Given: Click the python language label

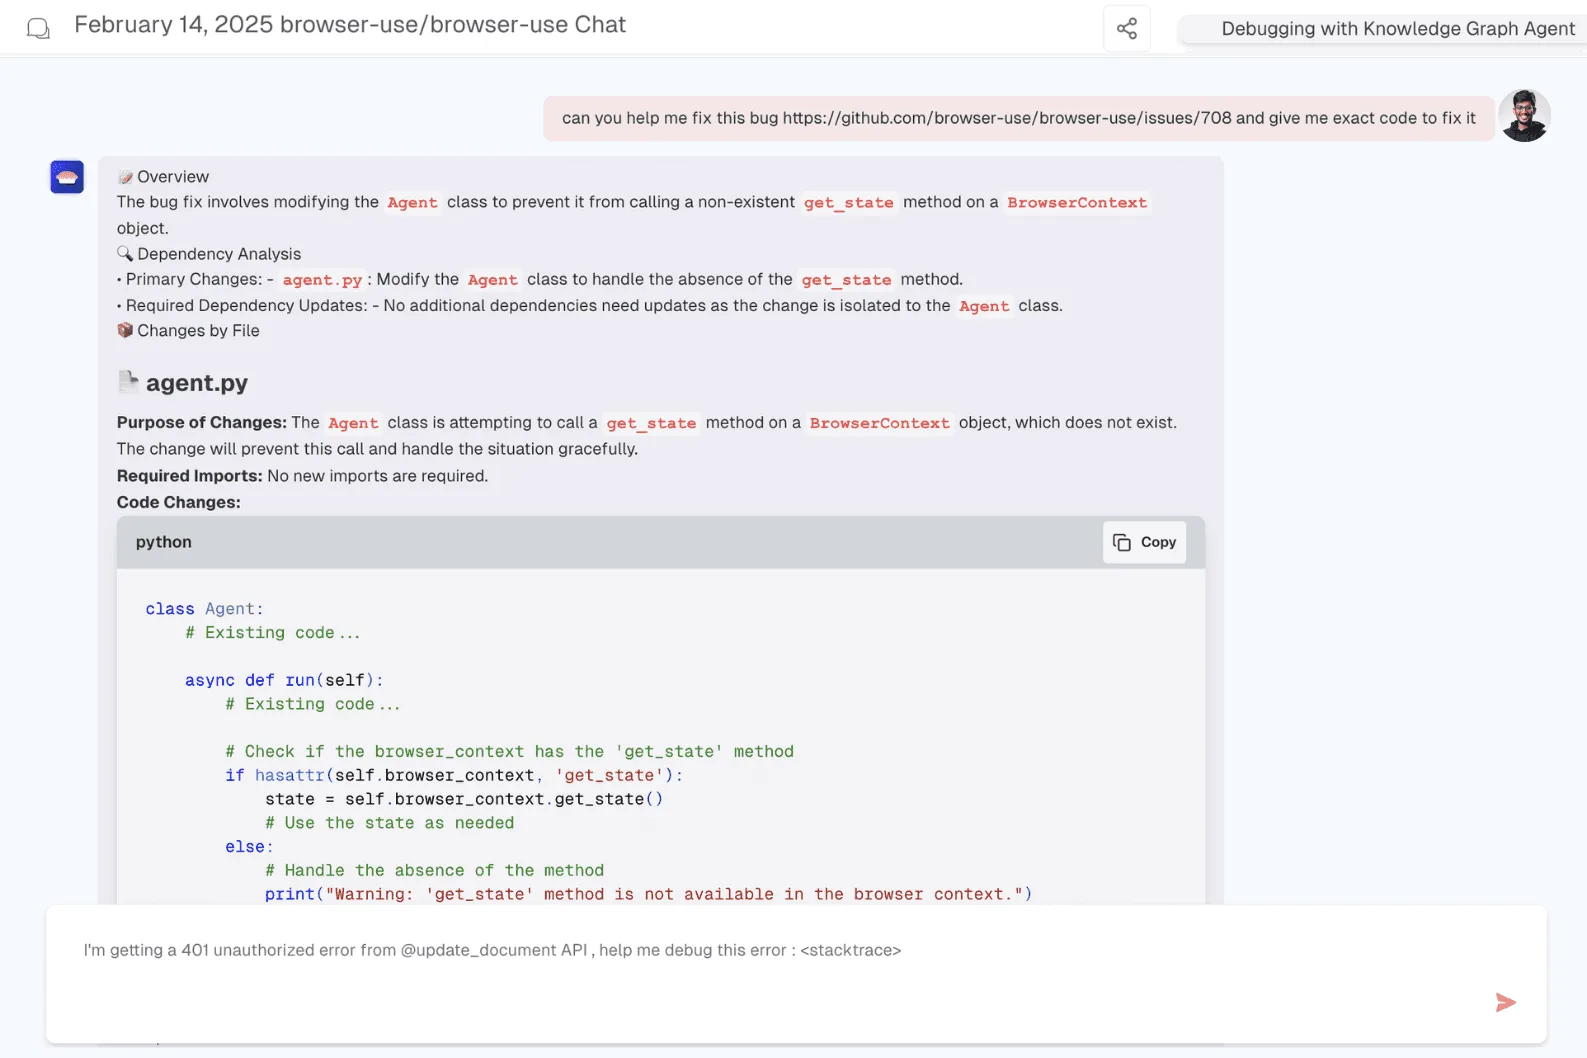Looking at the screenshot, I should click(x=164, y=542).
